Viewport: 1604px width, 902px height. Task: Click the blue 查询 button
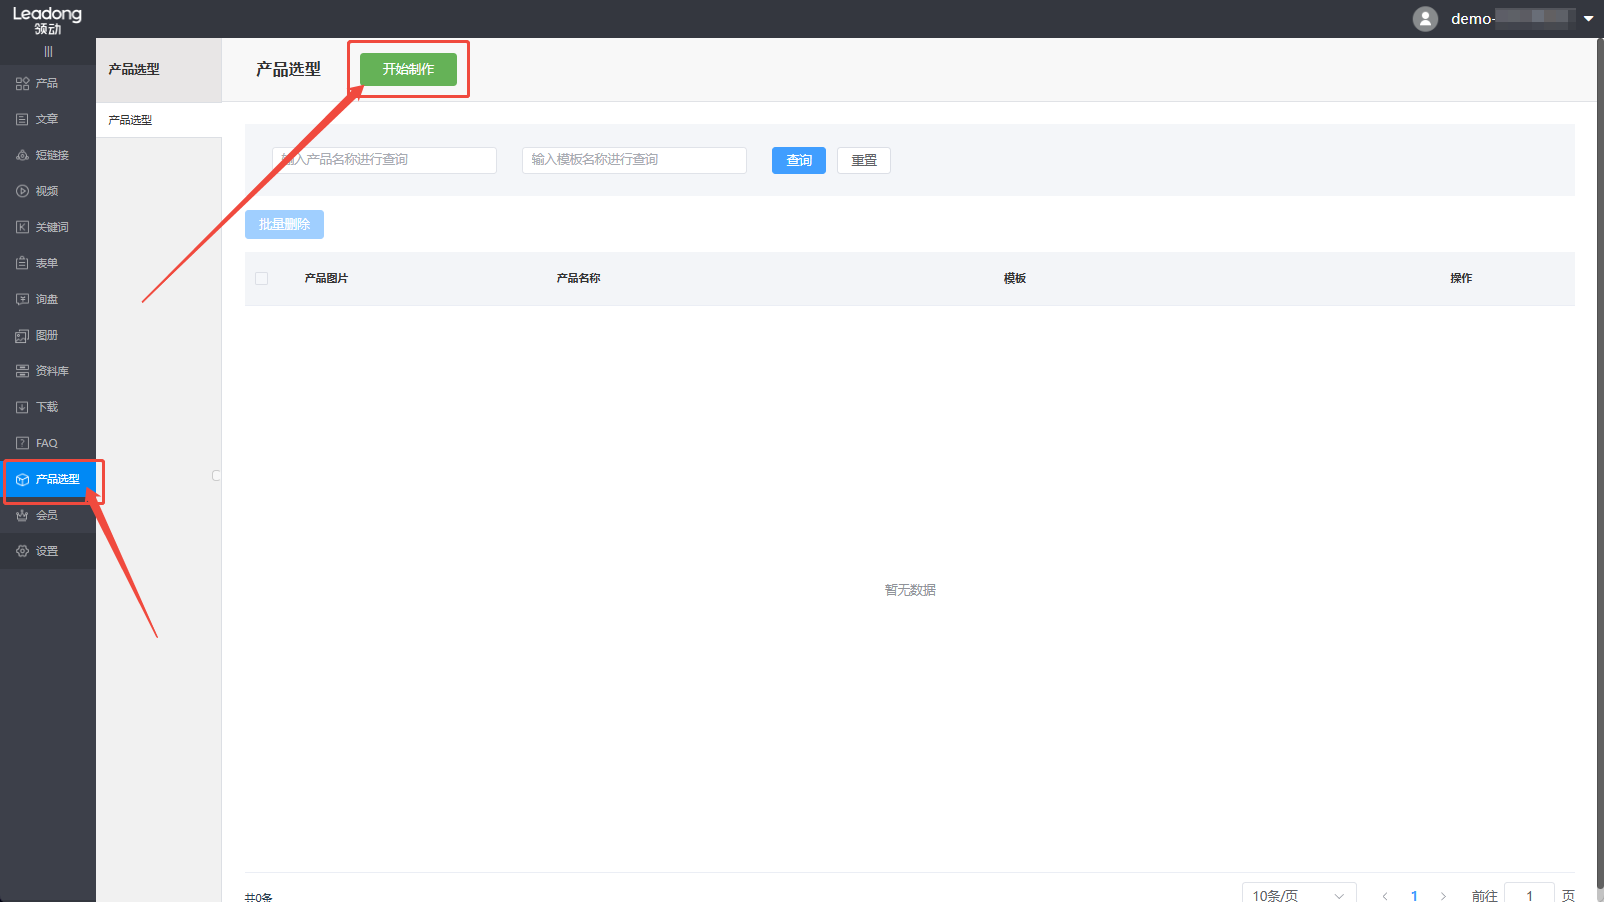[x=798, y=160]
